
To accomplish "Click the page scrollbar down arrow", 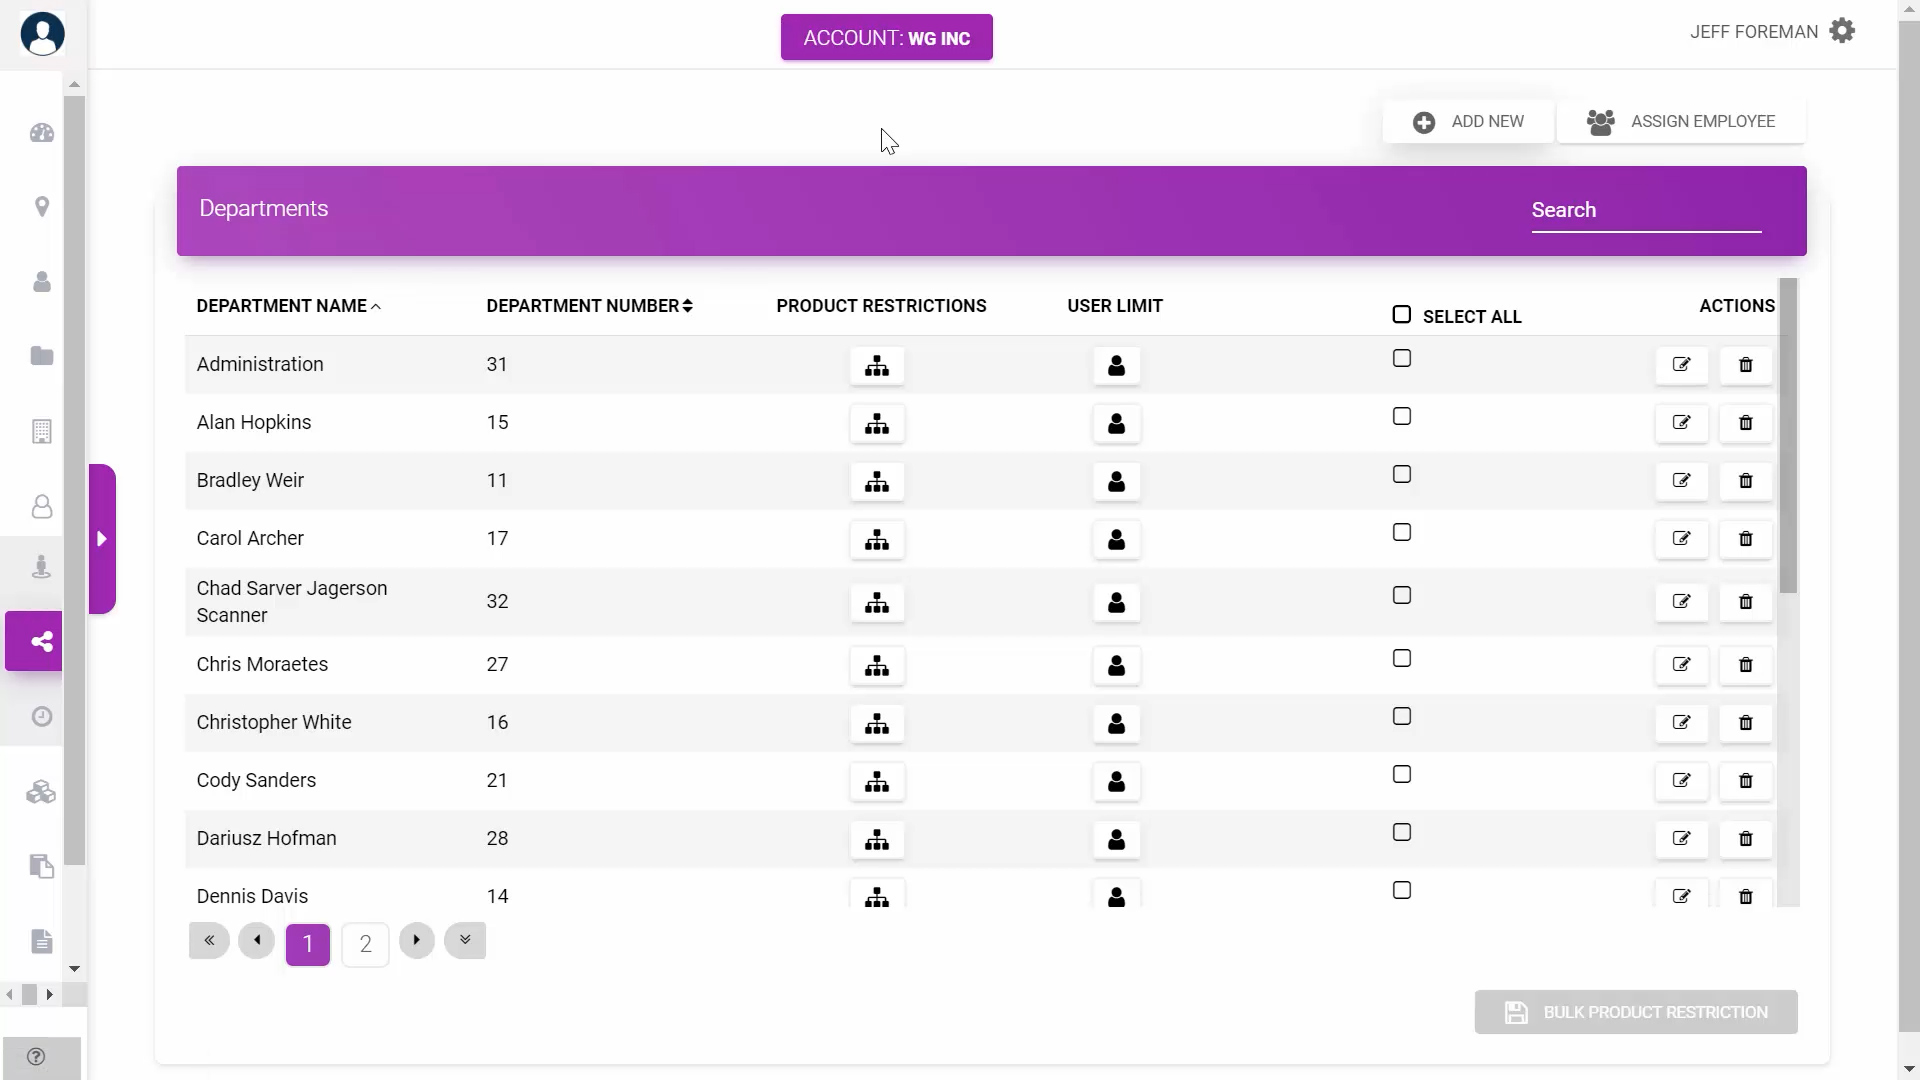I will [1909, 1069].
